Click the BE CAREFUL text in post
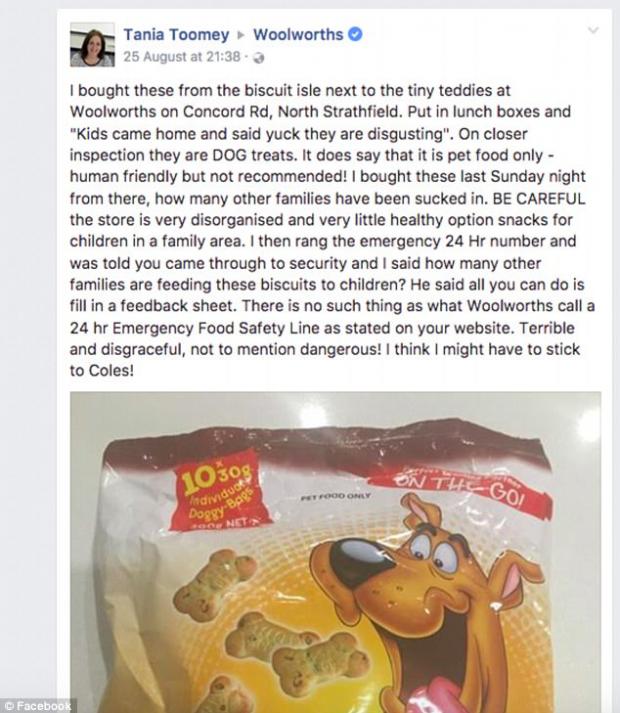The width and height of the screenshot is (620, 713). (539, 199)
